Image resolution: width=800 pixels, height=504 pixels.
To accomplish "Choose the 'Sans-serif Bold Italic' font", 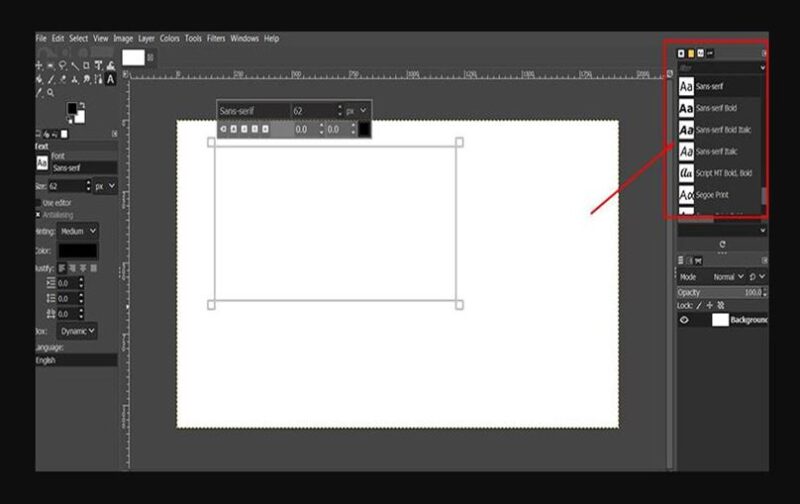I will (x=718, y=130).
